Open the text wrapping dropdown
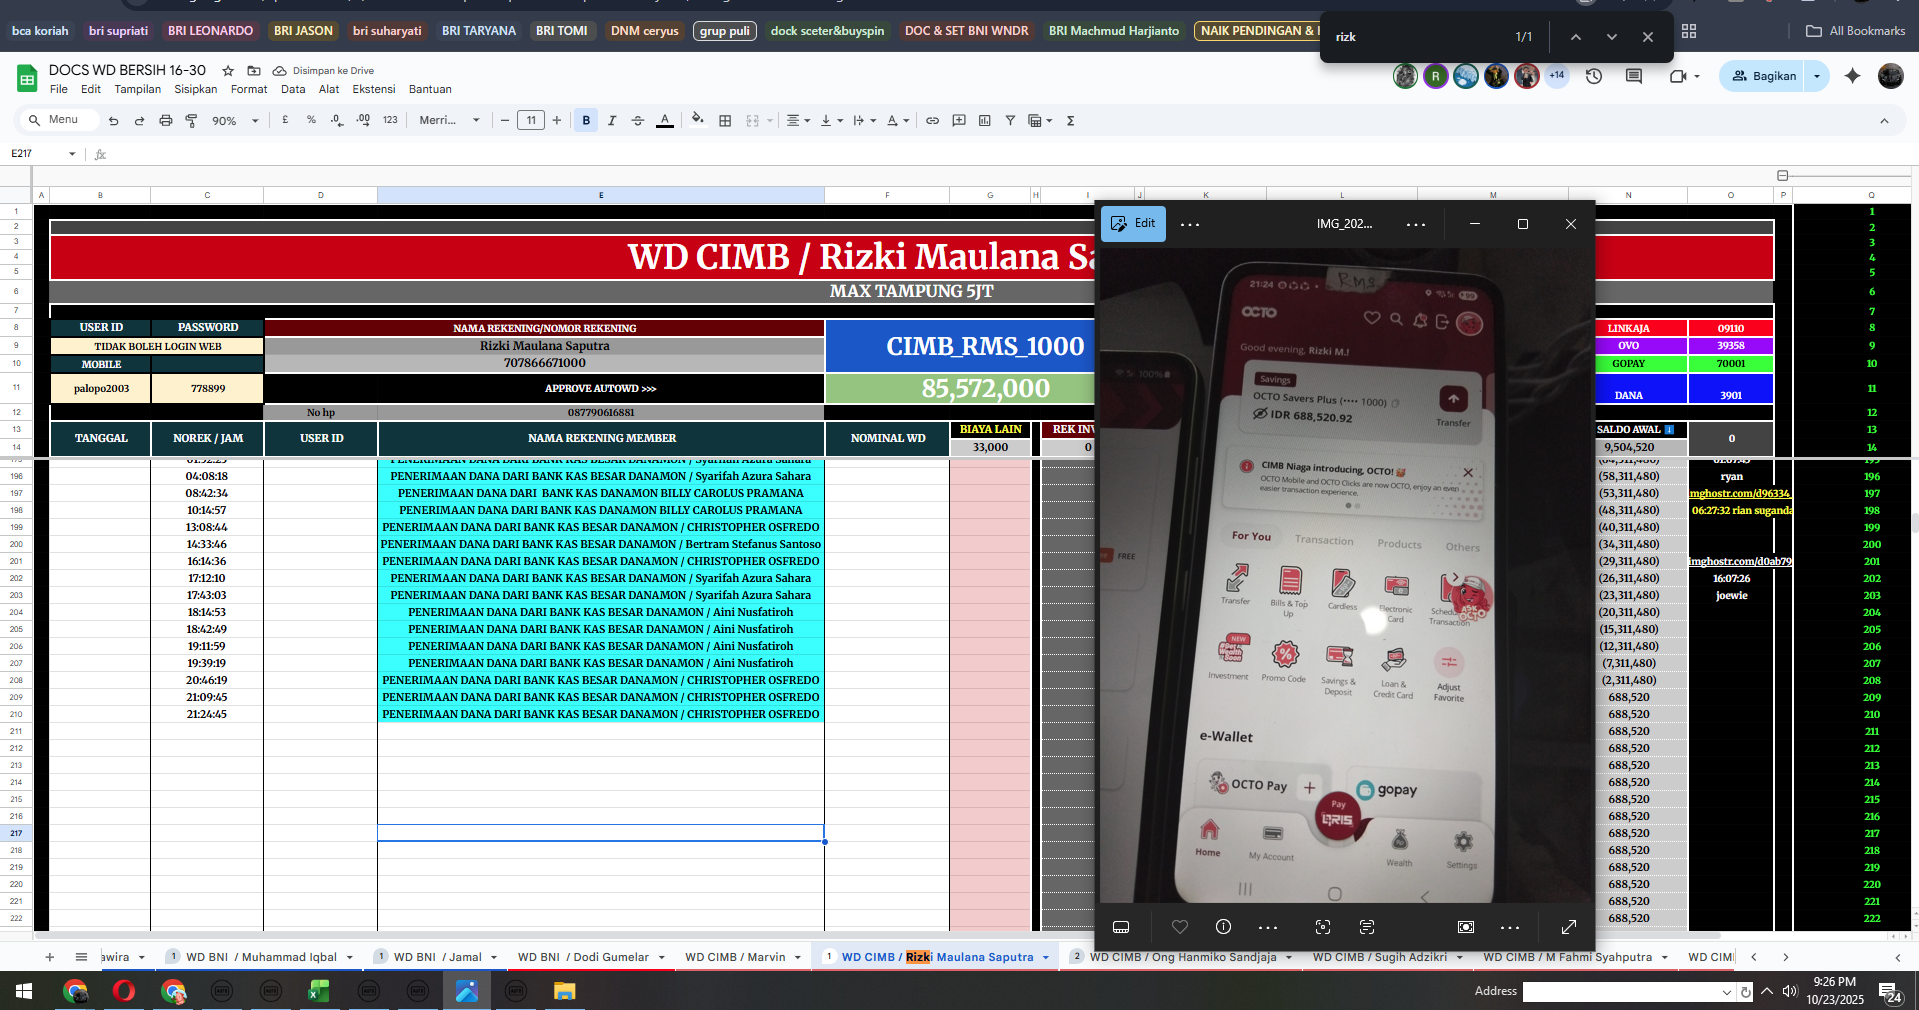1919x1010 pixels. [865, 120]
